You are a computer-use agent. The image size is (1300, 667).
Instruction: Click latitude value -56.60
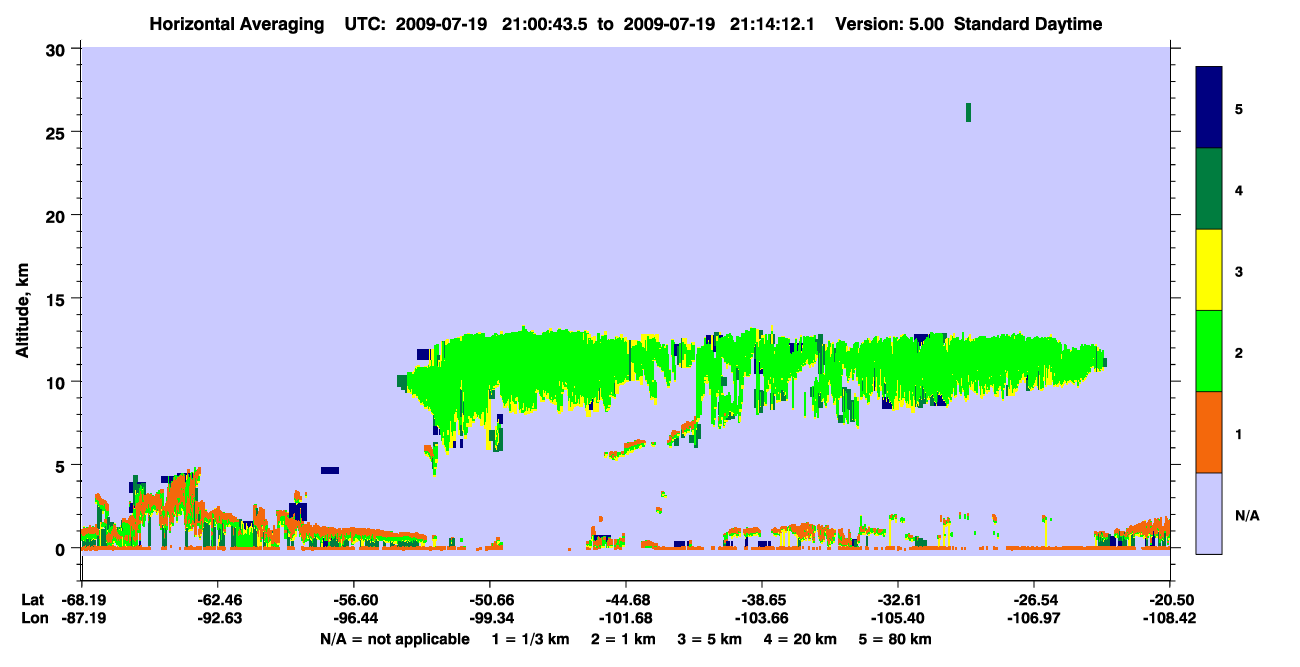(x=354, y=600)
